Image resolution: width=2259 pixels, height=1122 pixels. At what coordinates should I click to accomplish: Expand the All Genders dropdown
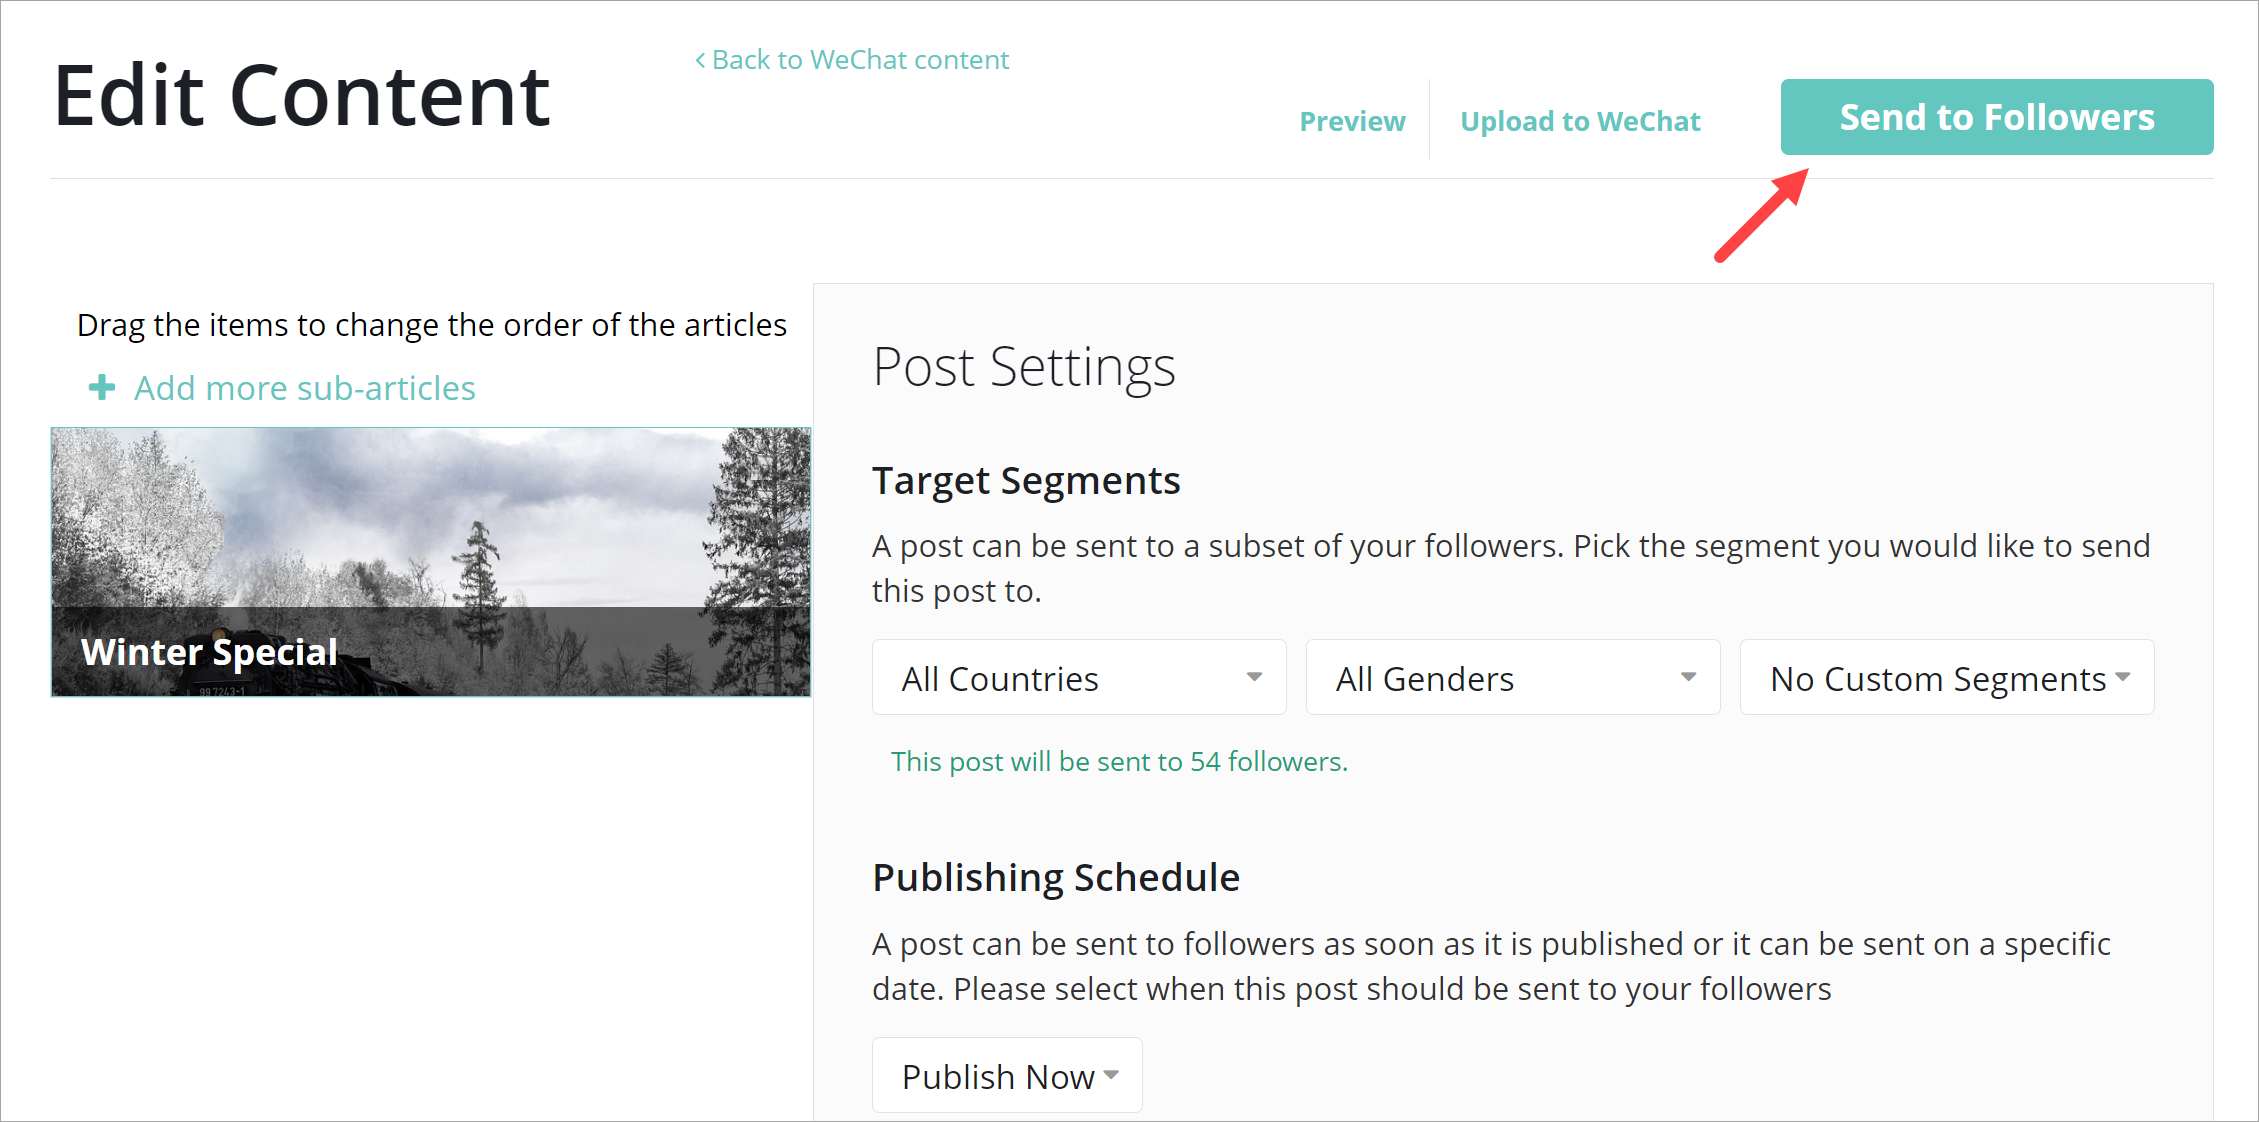(x=1512, y=677)
